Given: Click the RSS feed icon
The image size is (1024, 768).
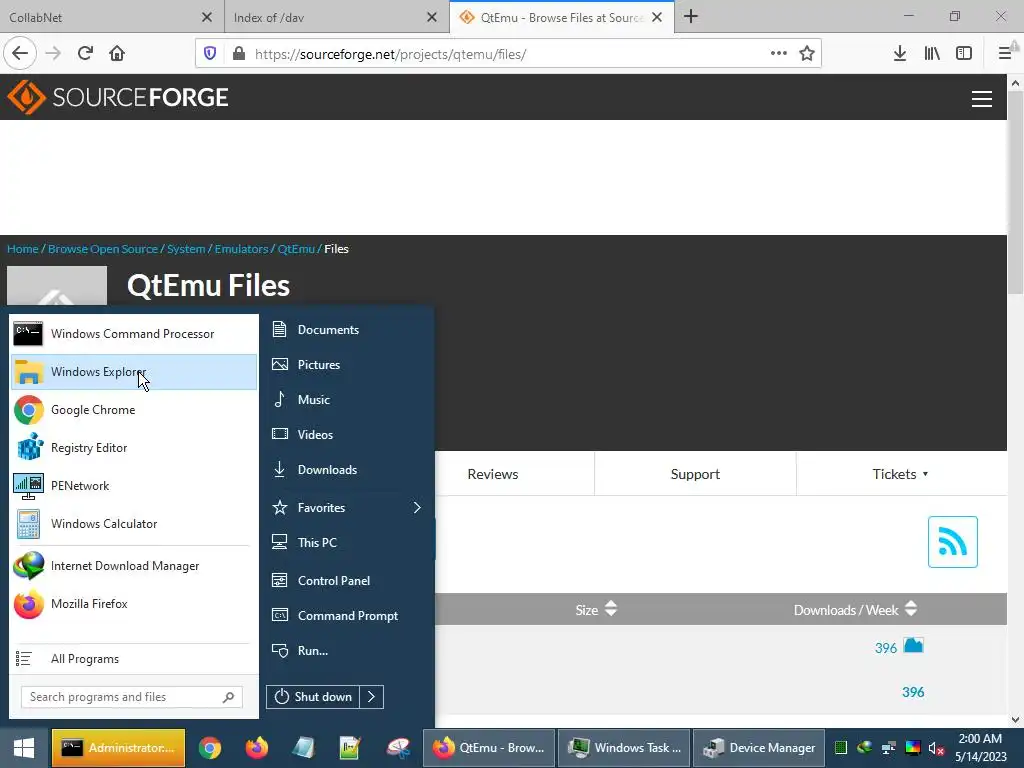Looking at the screenshot, I should point(953,542).
